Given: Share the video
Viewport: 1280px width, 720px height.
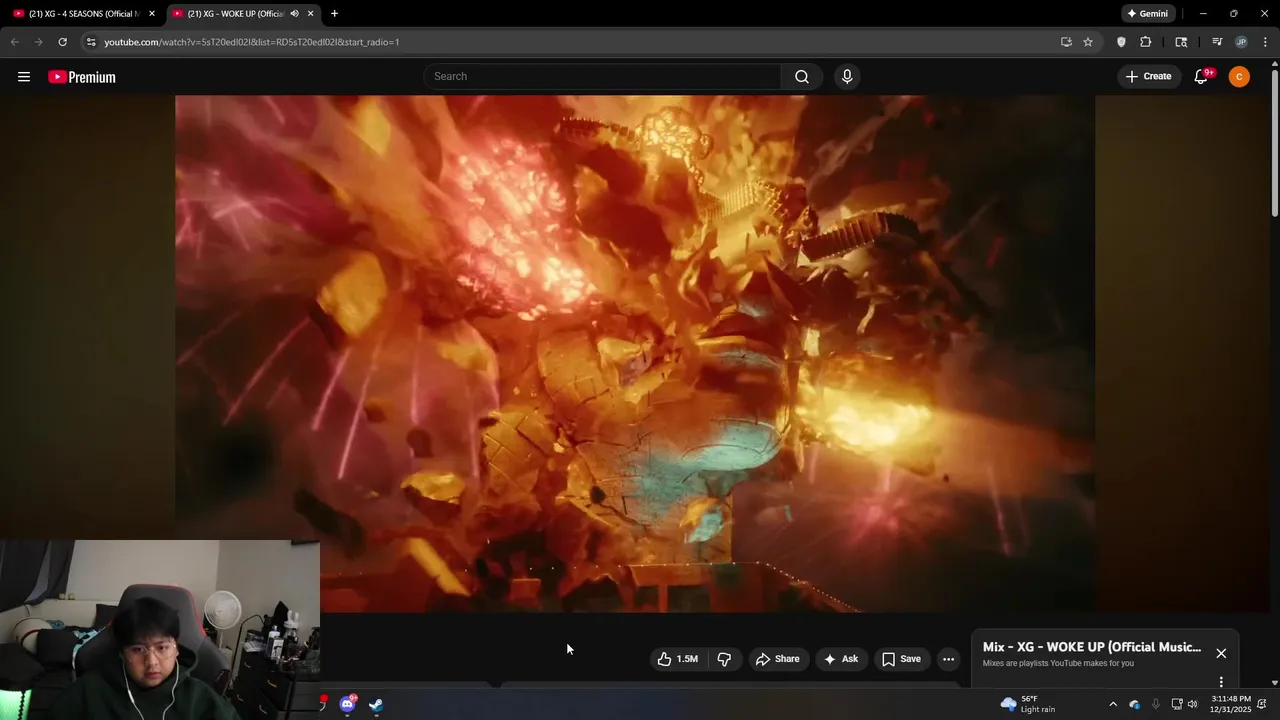Looking at the screenshot, I should [x=777, y=659].
